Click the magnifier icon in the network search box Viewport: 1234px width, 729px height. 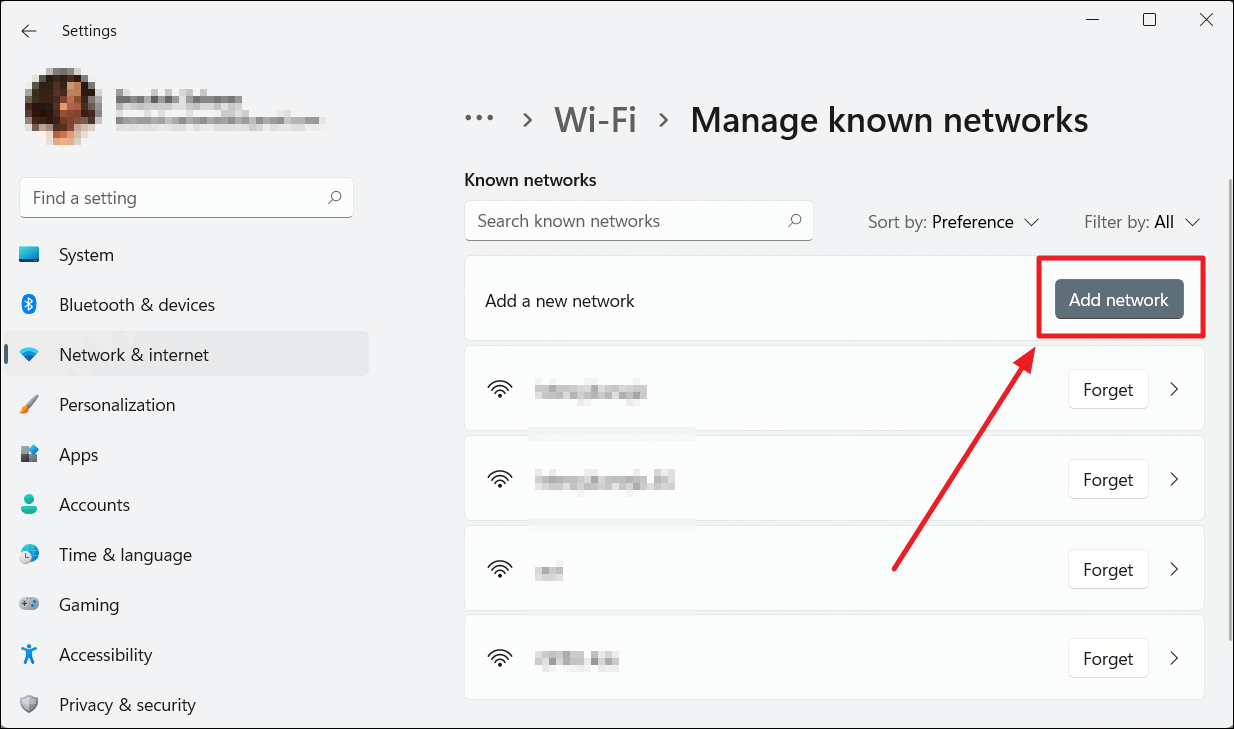[794, 220]
